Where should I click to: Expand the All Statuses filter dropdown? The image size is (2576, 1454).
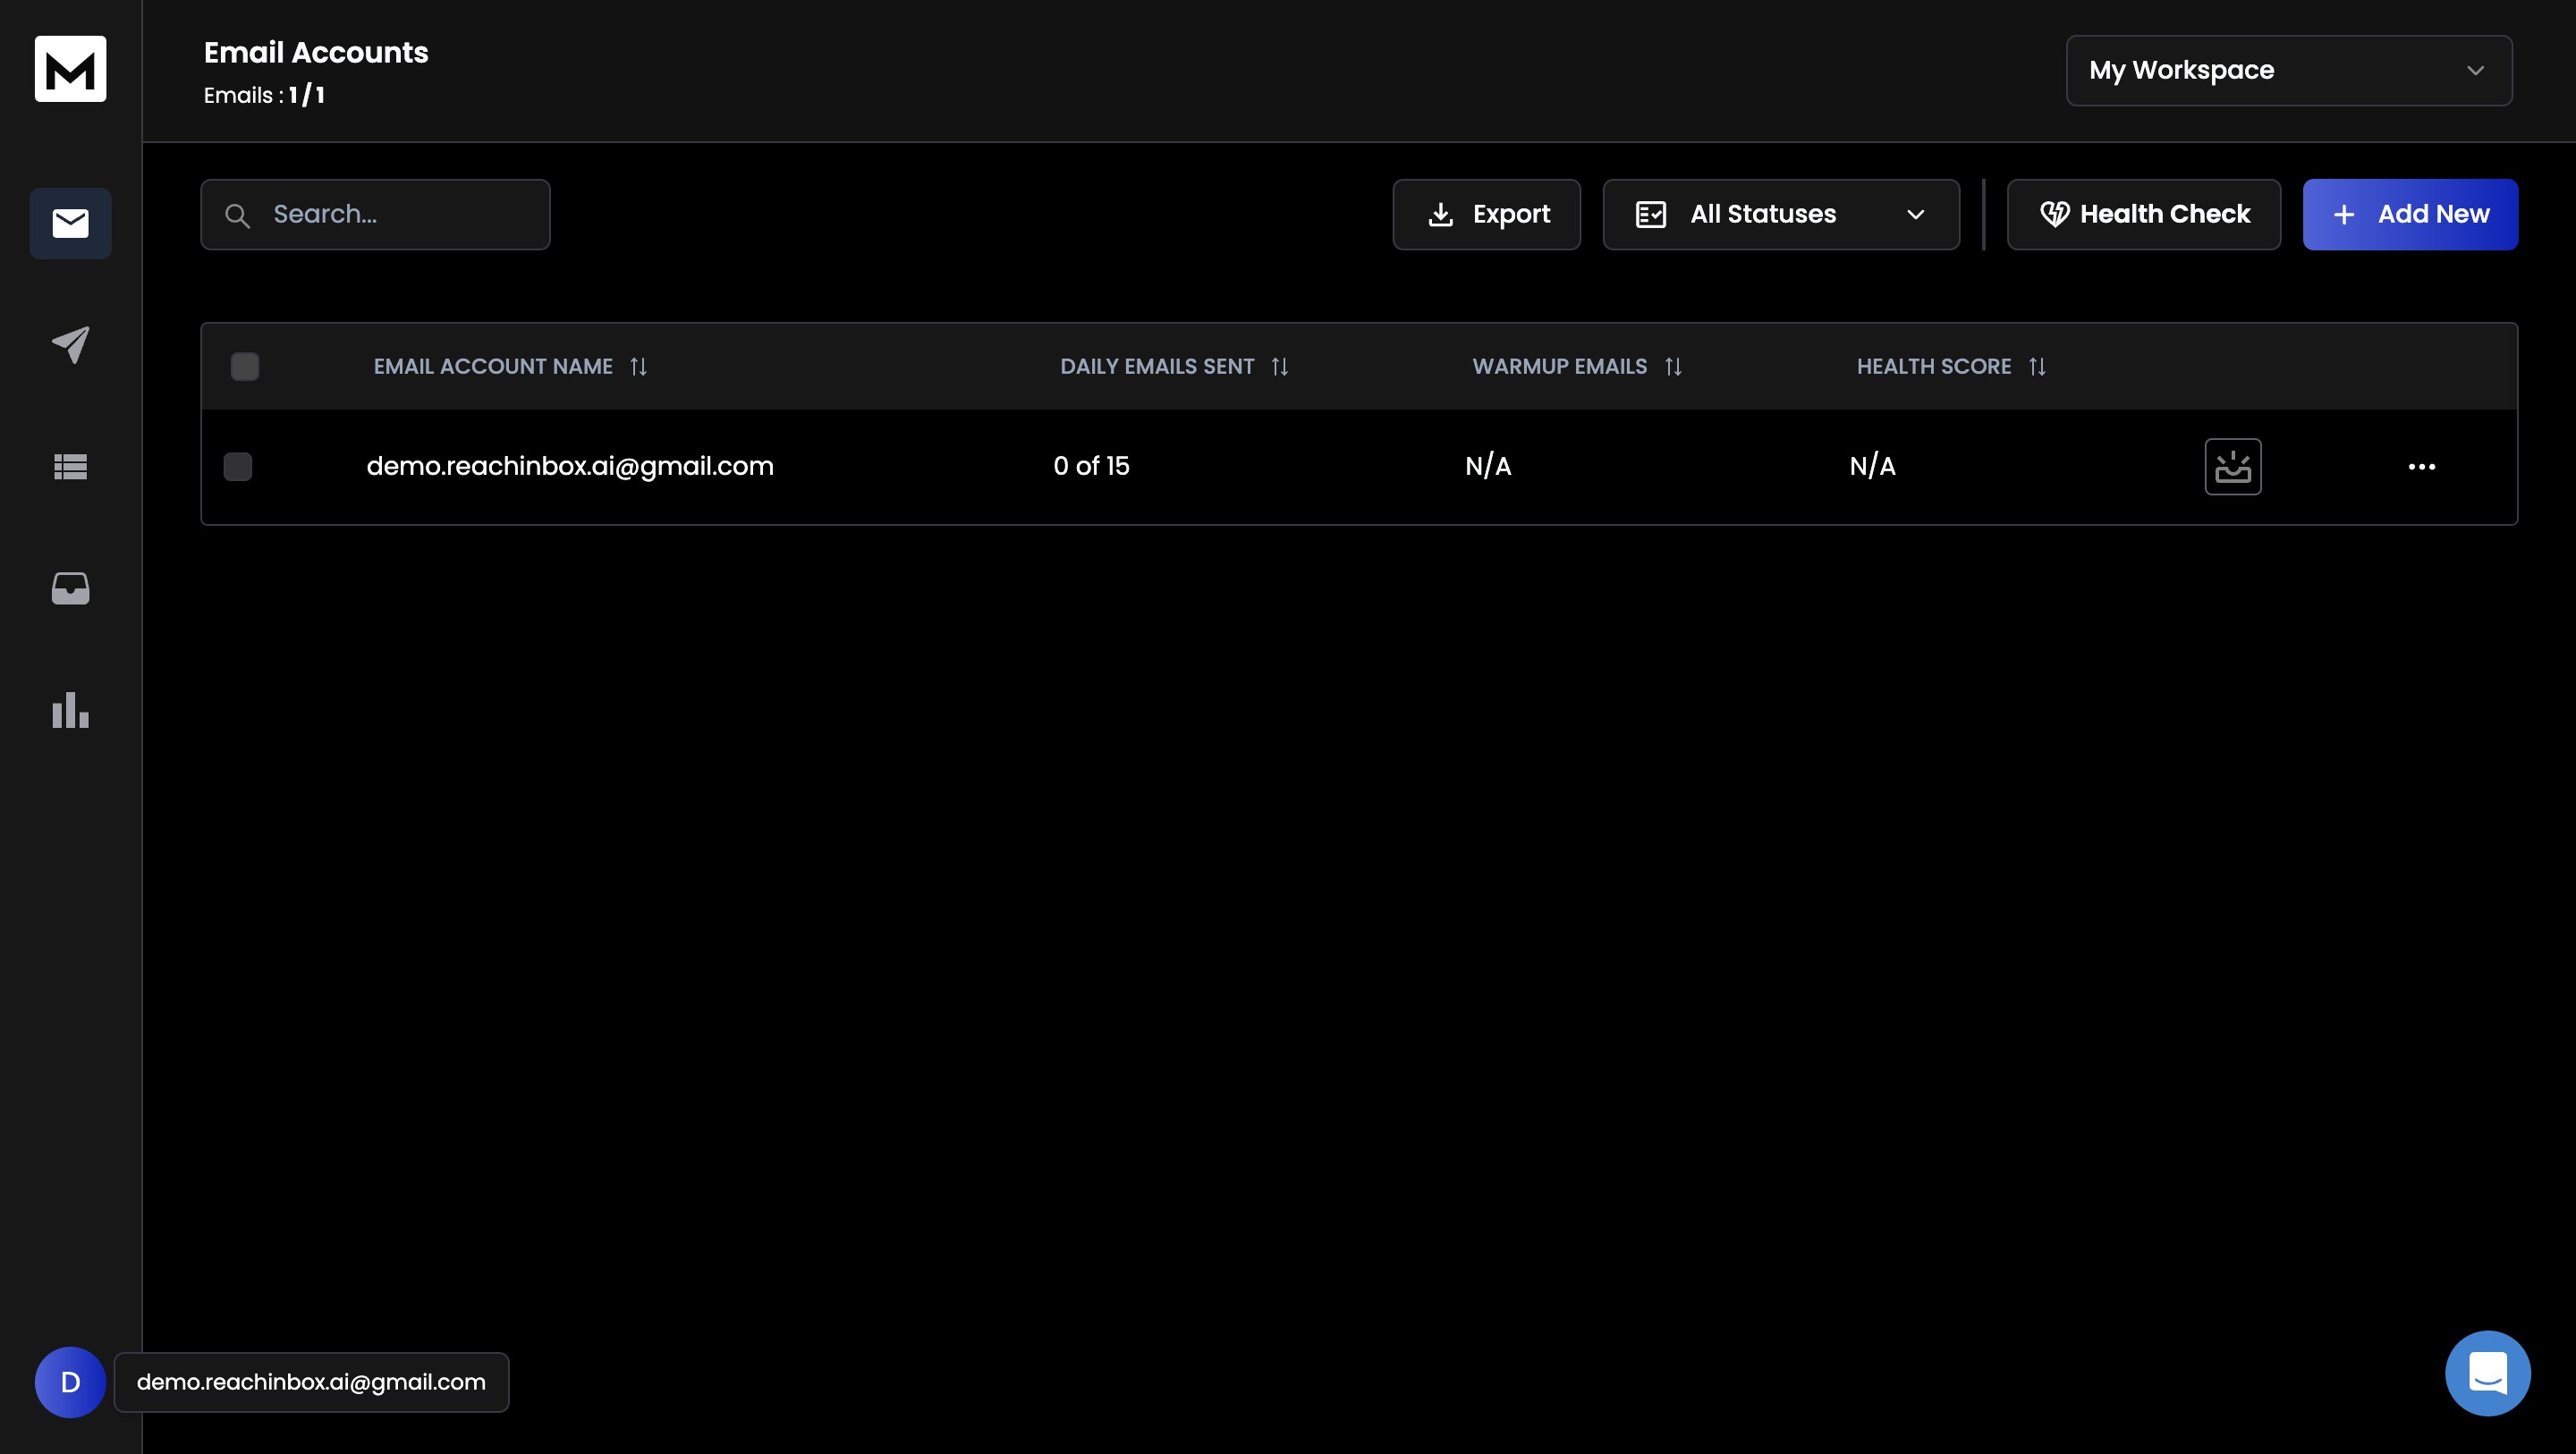pyautogui.click(x=1780, y=214)
